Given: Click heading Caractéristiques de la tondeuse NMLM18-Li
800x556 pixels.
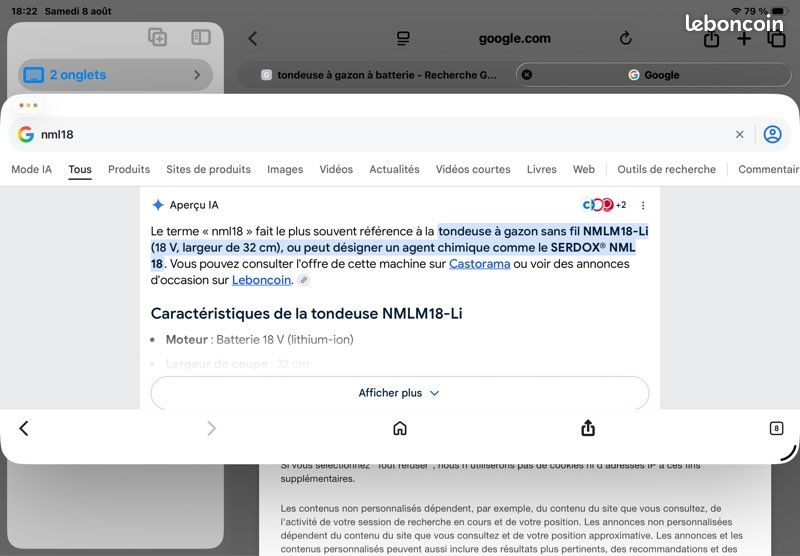Looking at the screenshot, I should coord(306,313).
